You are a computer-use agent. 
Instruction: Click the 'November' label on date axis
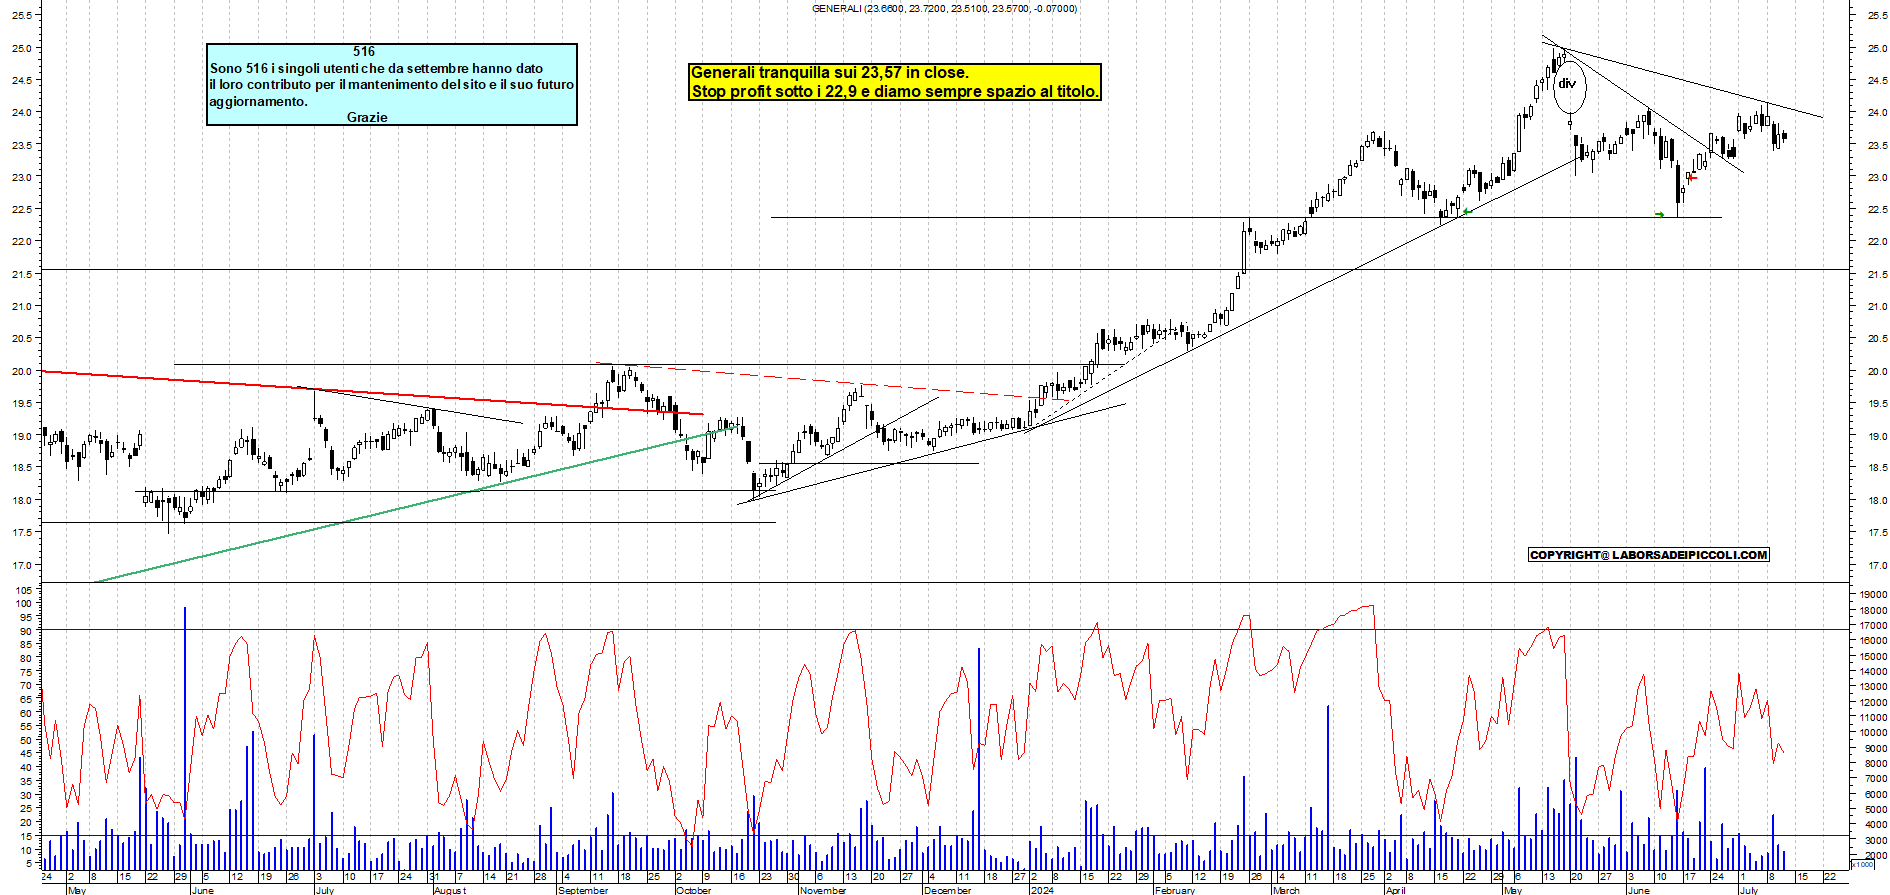[x=823, y=890]
